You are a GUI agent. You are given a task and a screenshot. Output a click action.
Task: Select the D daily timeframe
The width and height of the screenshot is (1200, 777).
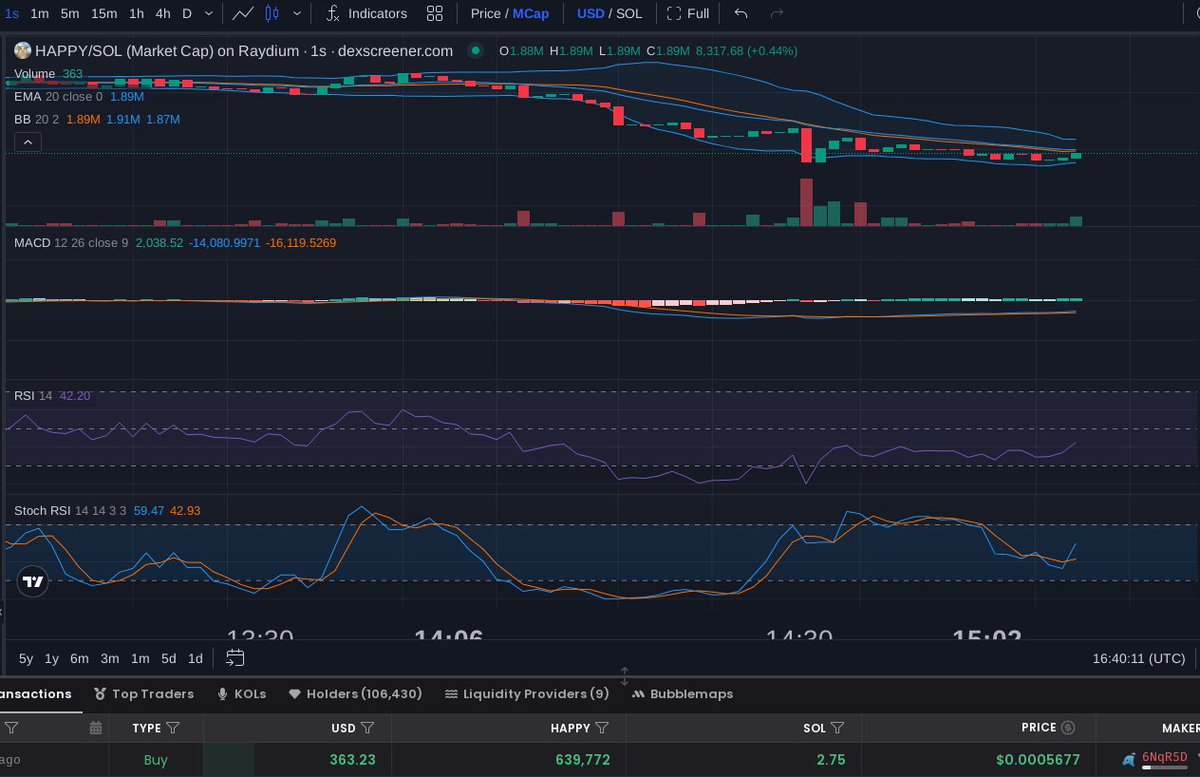tap(186, 13)
